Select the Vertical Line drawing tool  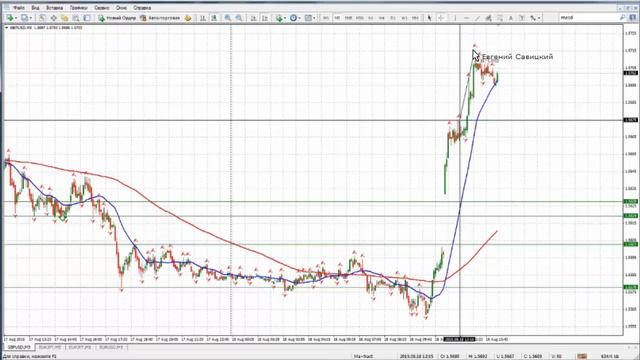point(455,18)
